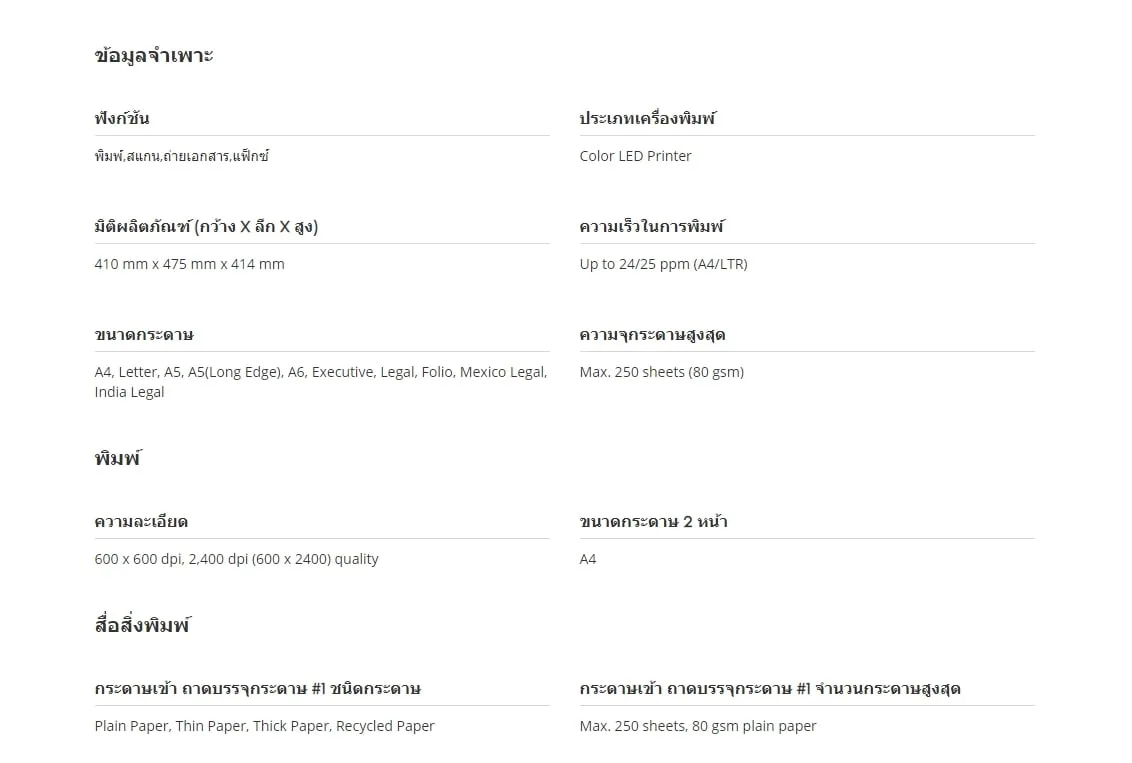Select the Color LED Printer text
This screenshot has width=1132, height=763.
[635, 156]
